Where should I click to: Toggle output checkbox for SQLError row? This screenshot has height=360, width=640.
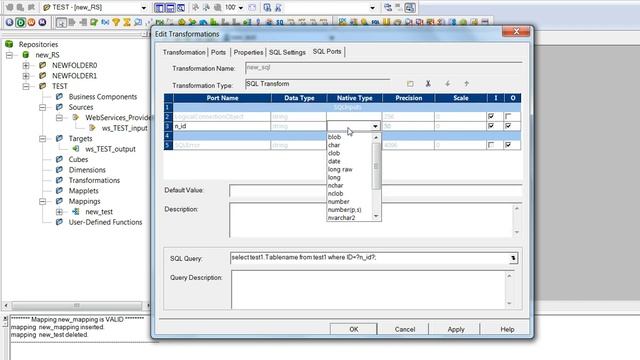[508, 145]
